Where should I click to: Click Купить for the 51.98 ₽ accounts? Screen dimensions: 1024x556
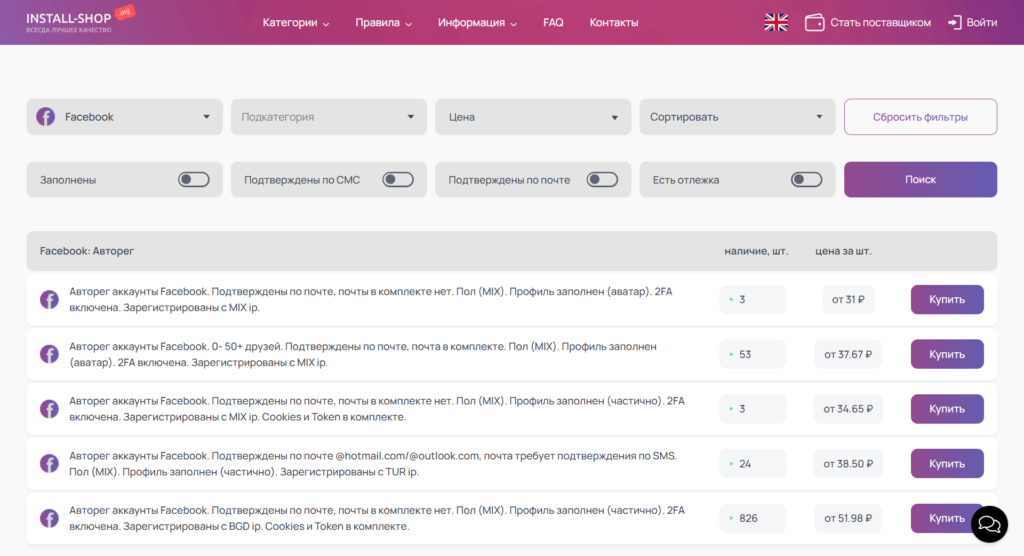[x=947, y=518]
